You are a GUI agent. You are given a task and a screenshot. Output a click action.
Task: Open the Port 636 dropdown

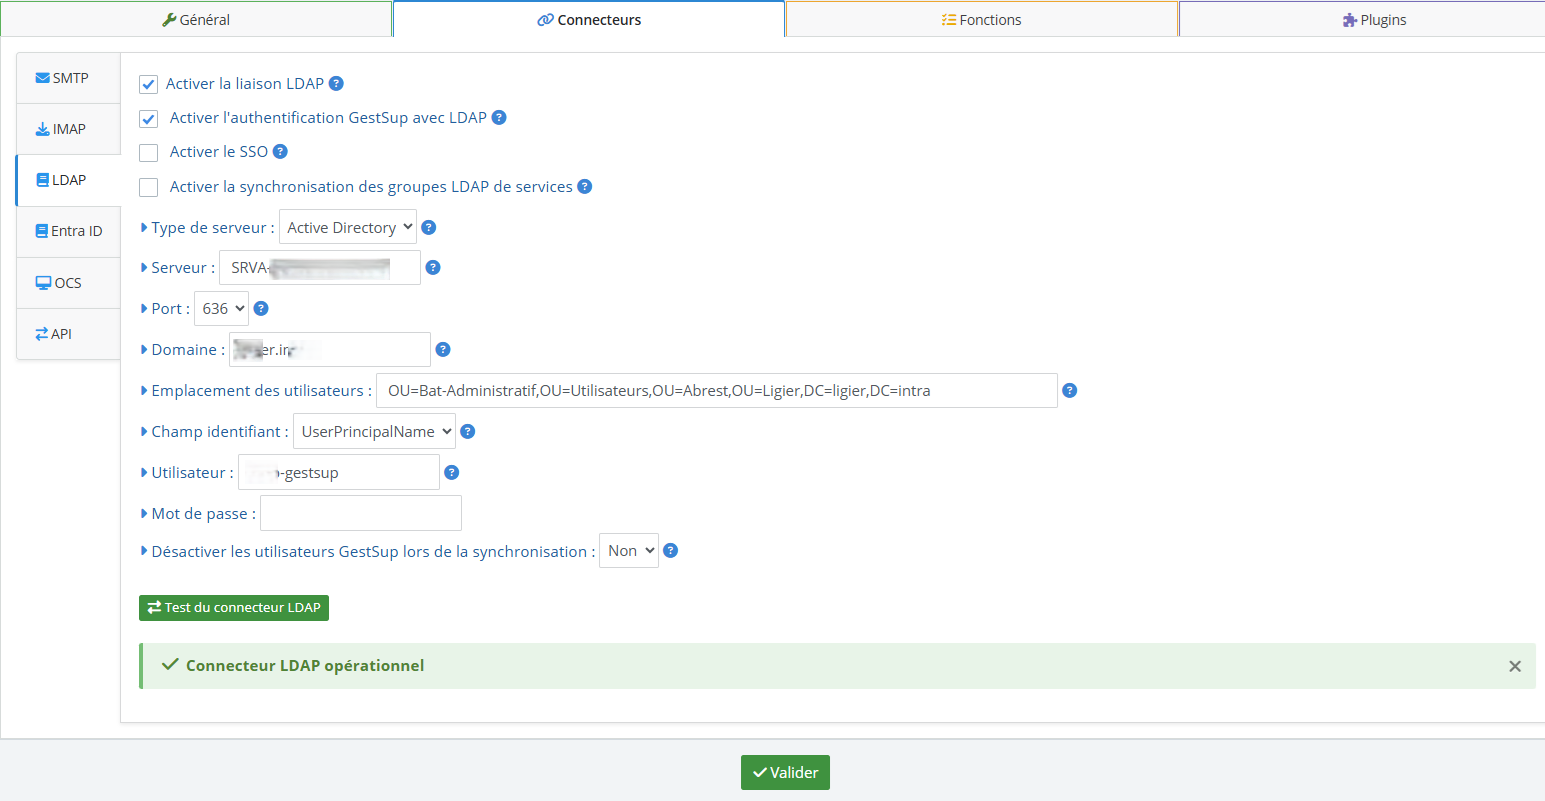pyautogui.click(x=222, y=309)
